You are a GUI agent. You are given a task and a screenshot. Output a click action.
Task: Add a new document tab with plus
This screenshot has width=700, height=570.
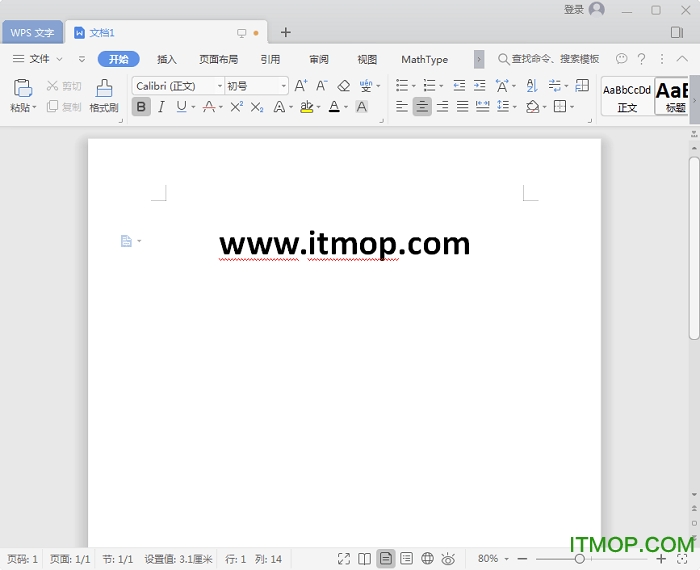(x=286, y=32)
